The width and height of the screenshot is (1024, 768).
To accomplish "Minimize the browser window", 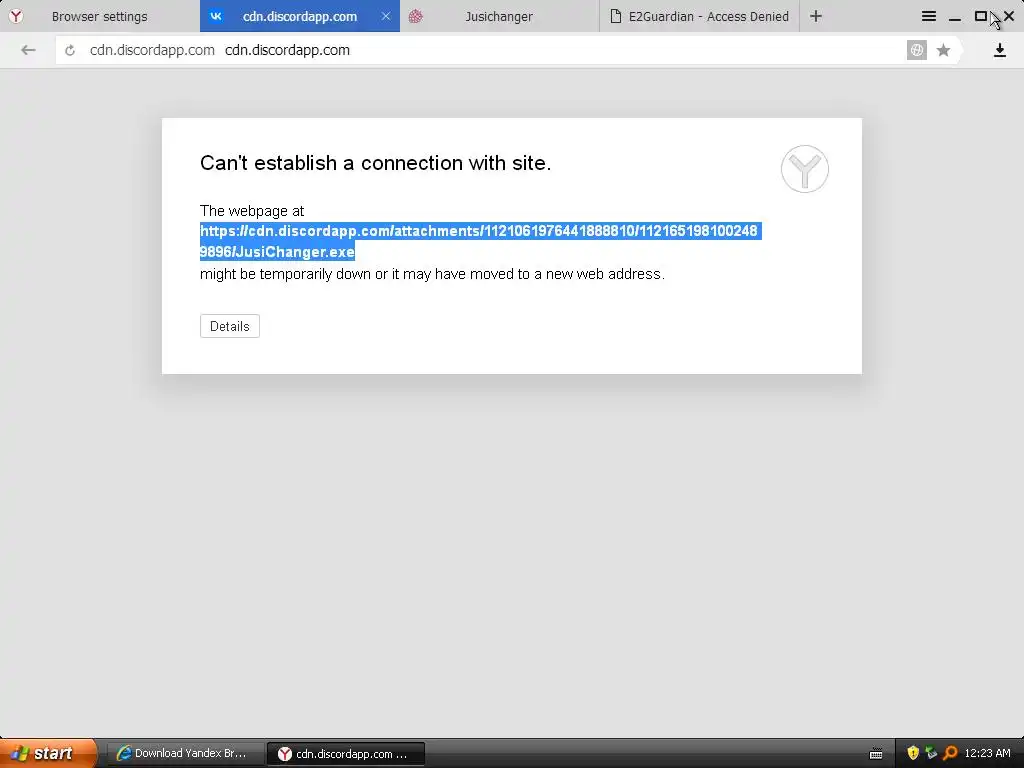I will pyautogui.click(x=955, y=16).
